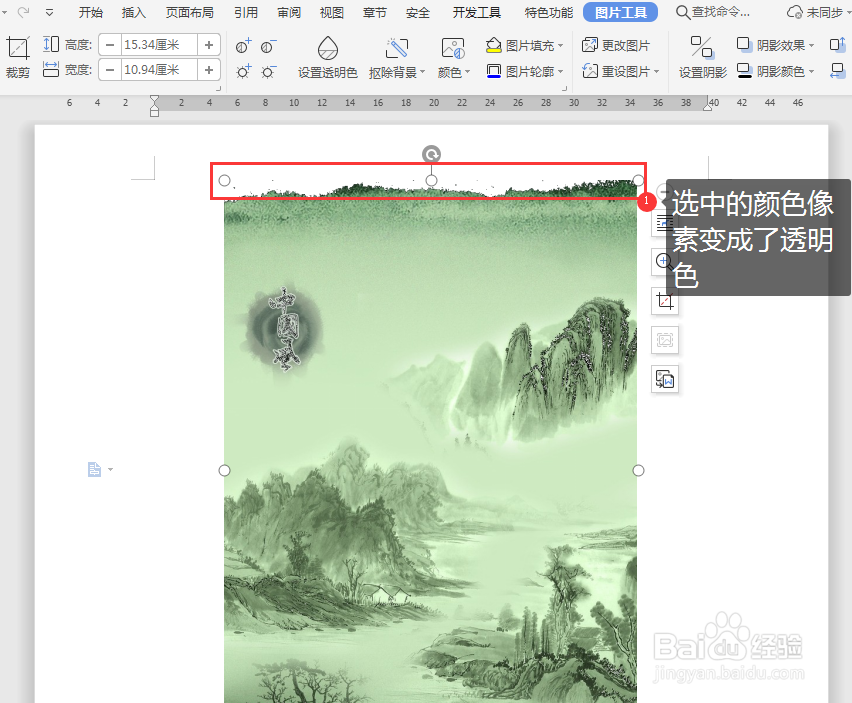Decrease height with minus button
Screen dimensions: 852x703
click(110, 45)
